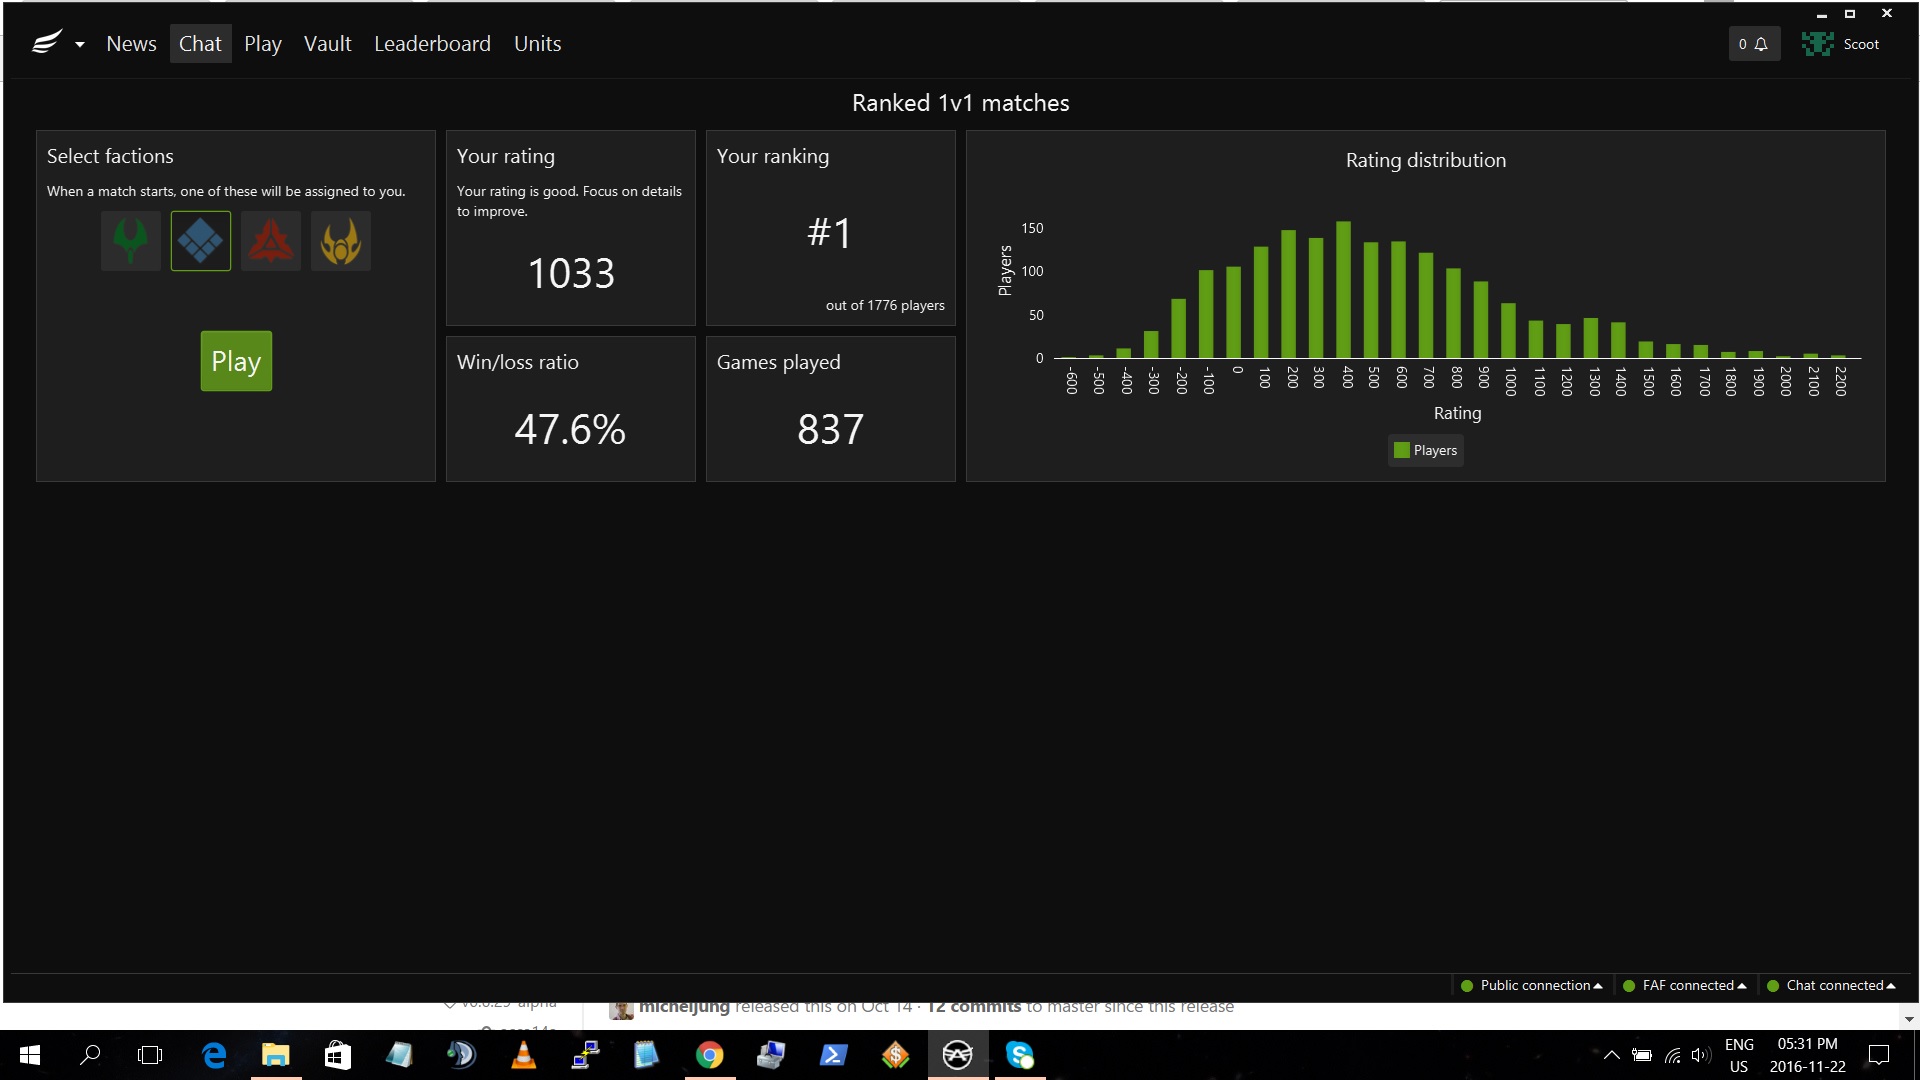1920x1080 pixels.
Task: Open the Windows Start menu
Action: click(30, 1055)
